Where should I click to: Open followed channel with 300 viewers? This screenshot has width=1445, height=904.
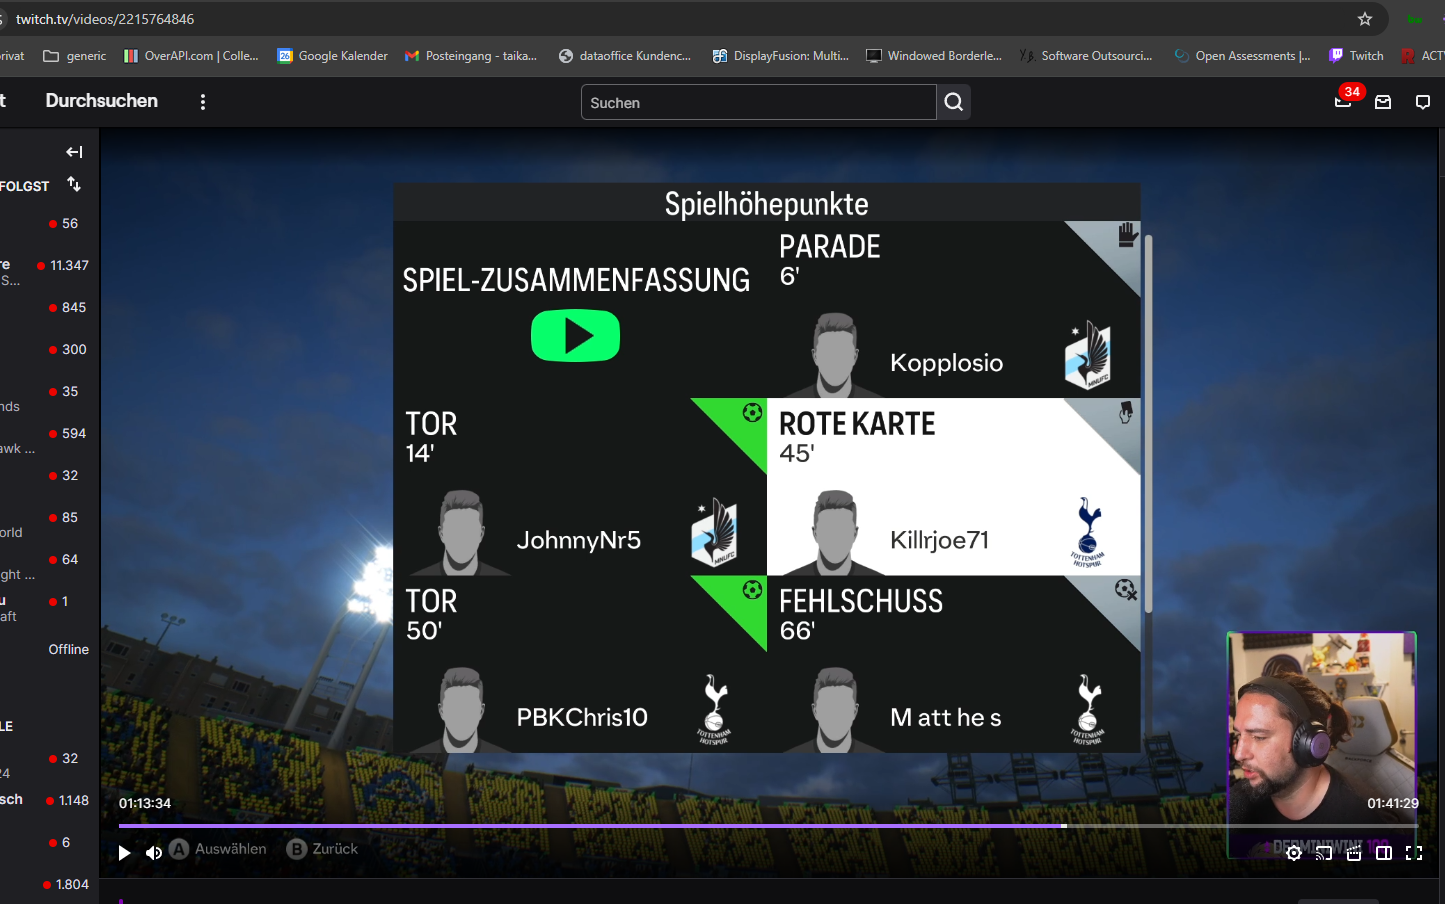click(x=49, y=350)
